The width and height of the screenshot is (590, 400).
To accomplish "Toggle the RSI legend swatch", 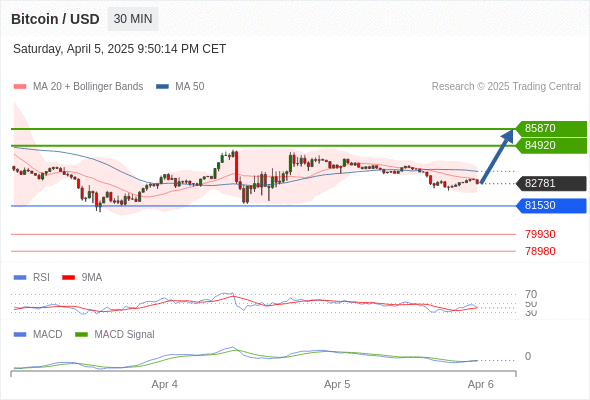I will (20, 278).
